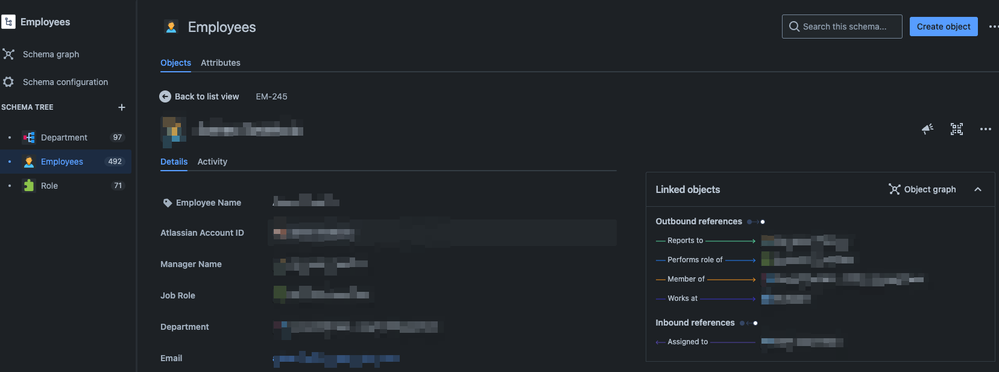This screenshot has height=372, width=999.
Task: Click the Employee Name label tag icon
Action: (x=167, y=203)
